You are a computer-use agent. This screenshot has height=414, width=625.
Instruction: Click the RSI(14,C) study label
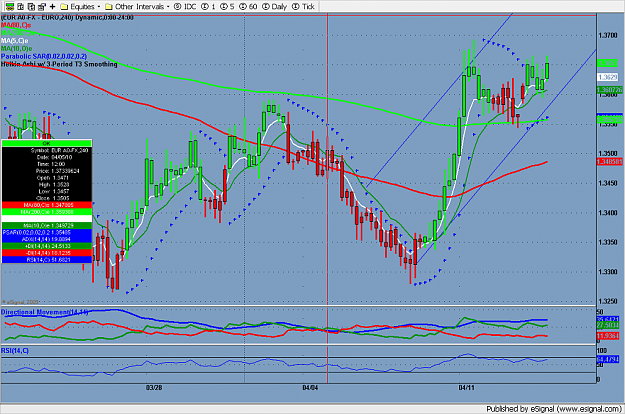tap(15, 351)
